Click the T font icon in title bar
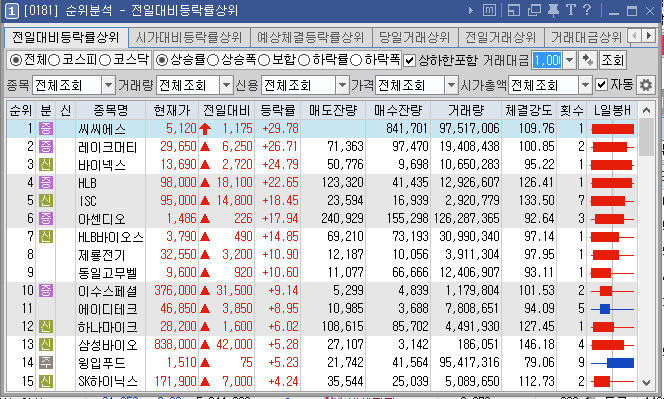Screen dimensions: 664x399 (570, 10)
